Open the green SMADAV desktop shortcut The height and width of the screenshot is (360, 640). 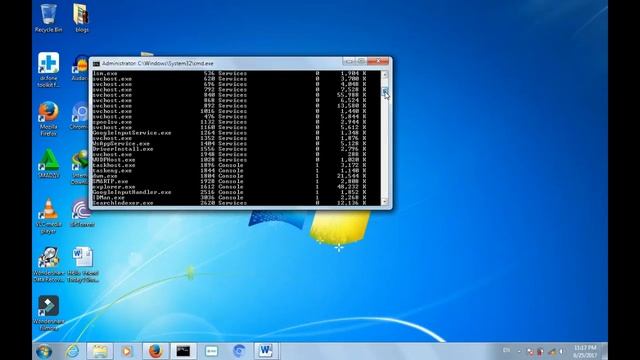click(x=49, y=163)
